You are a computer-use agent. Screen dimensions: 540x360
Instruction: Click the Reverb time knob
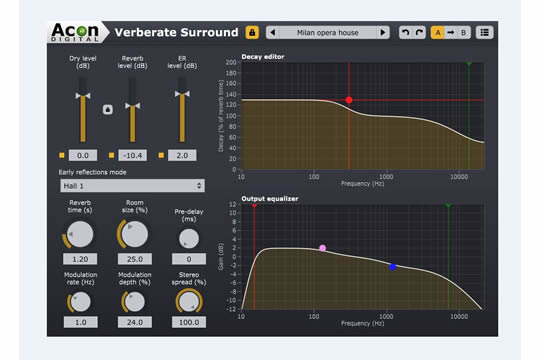80,234
